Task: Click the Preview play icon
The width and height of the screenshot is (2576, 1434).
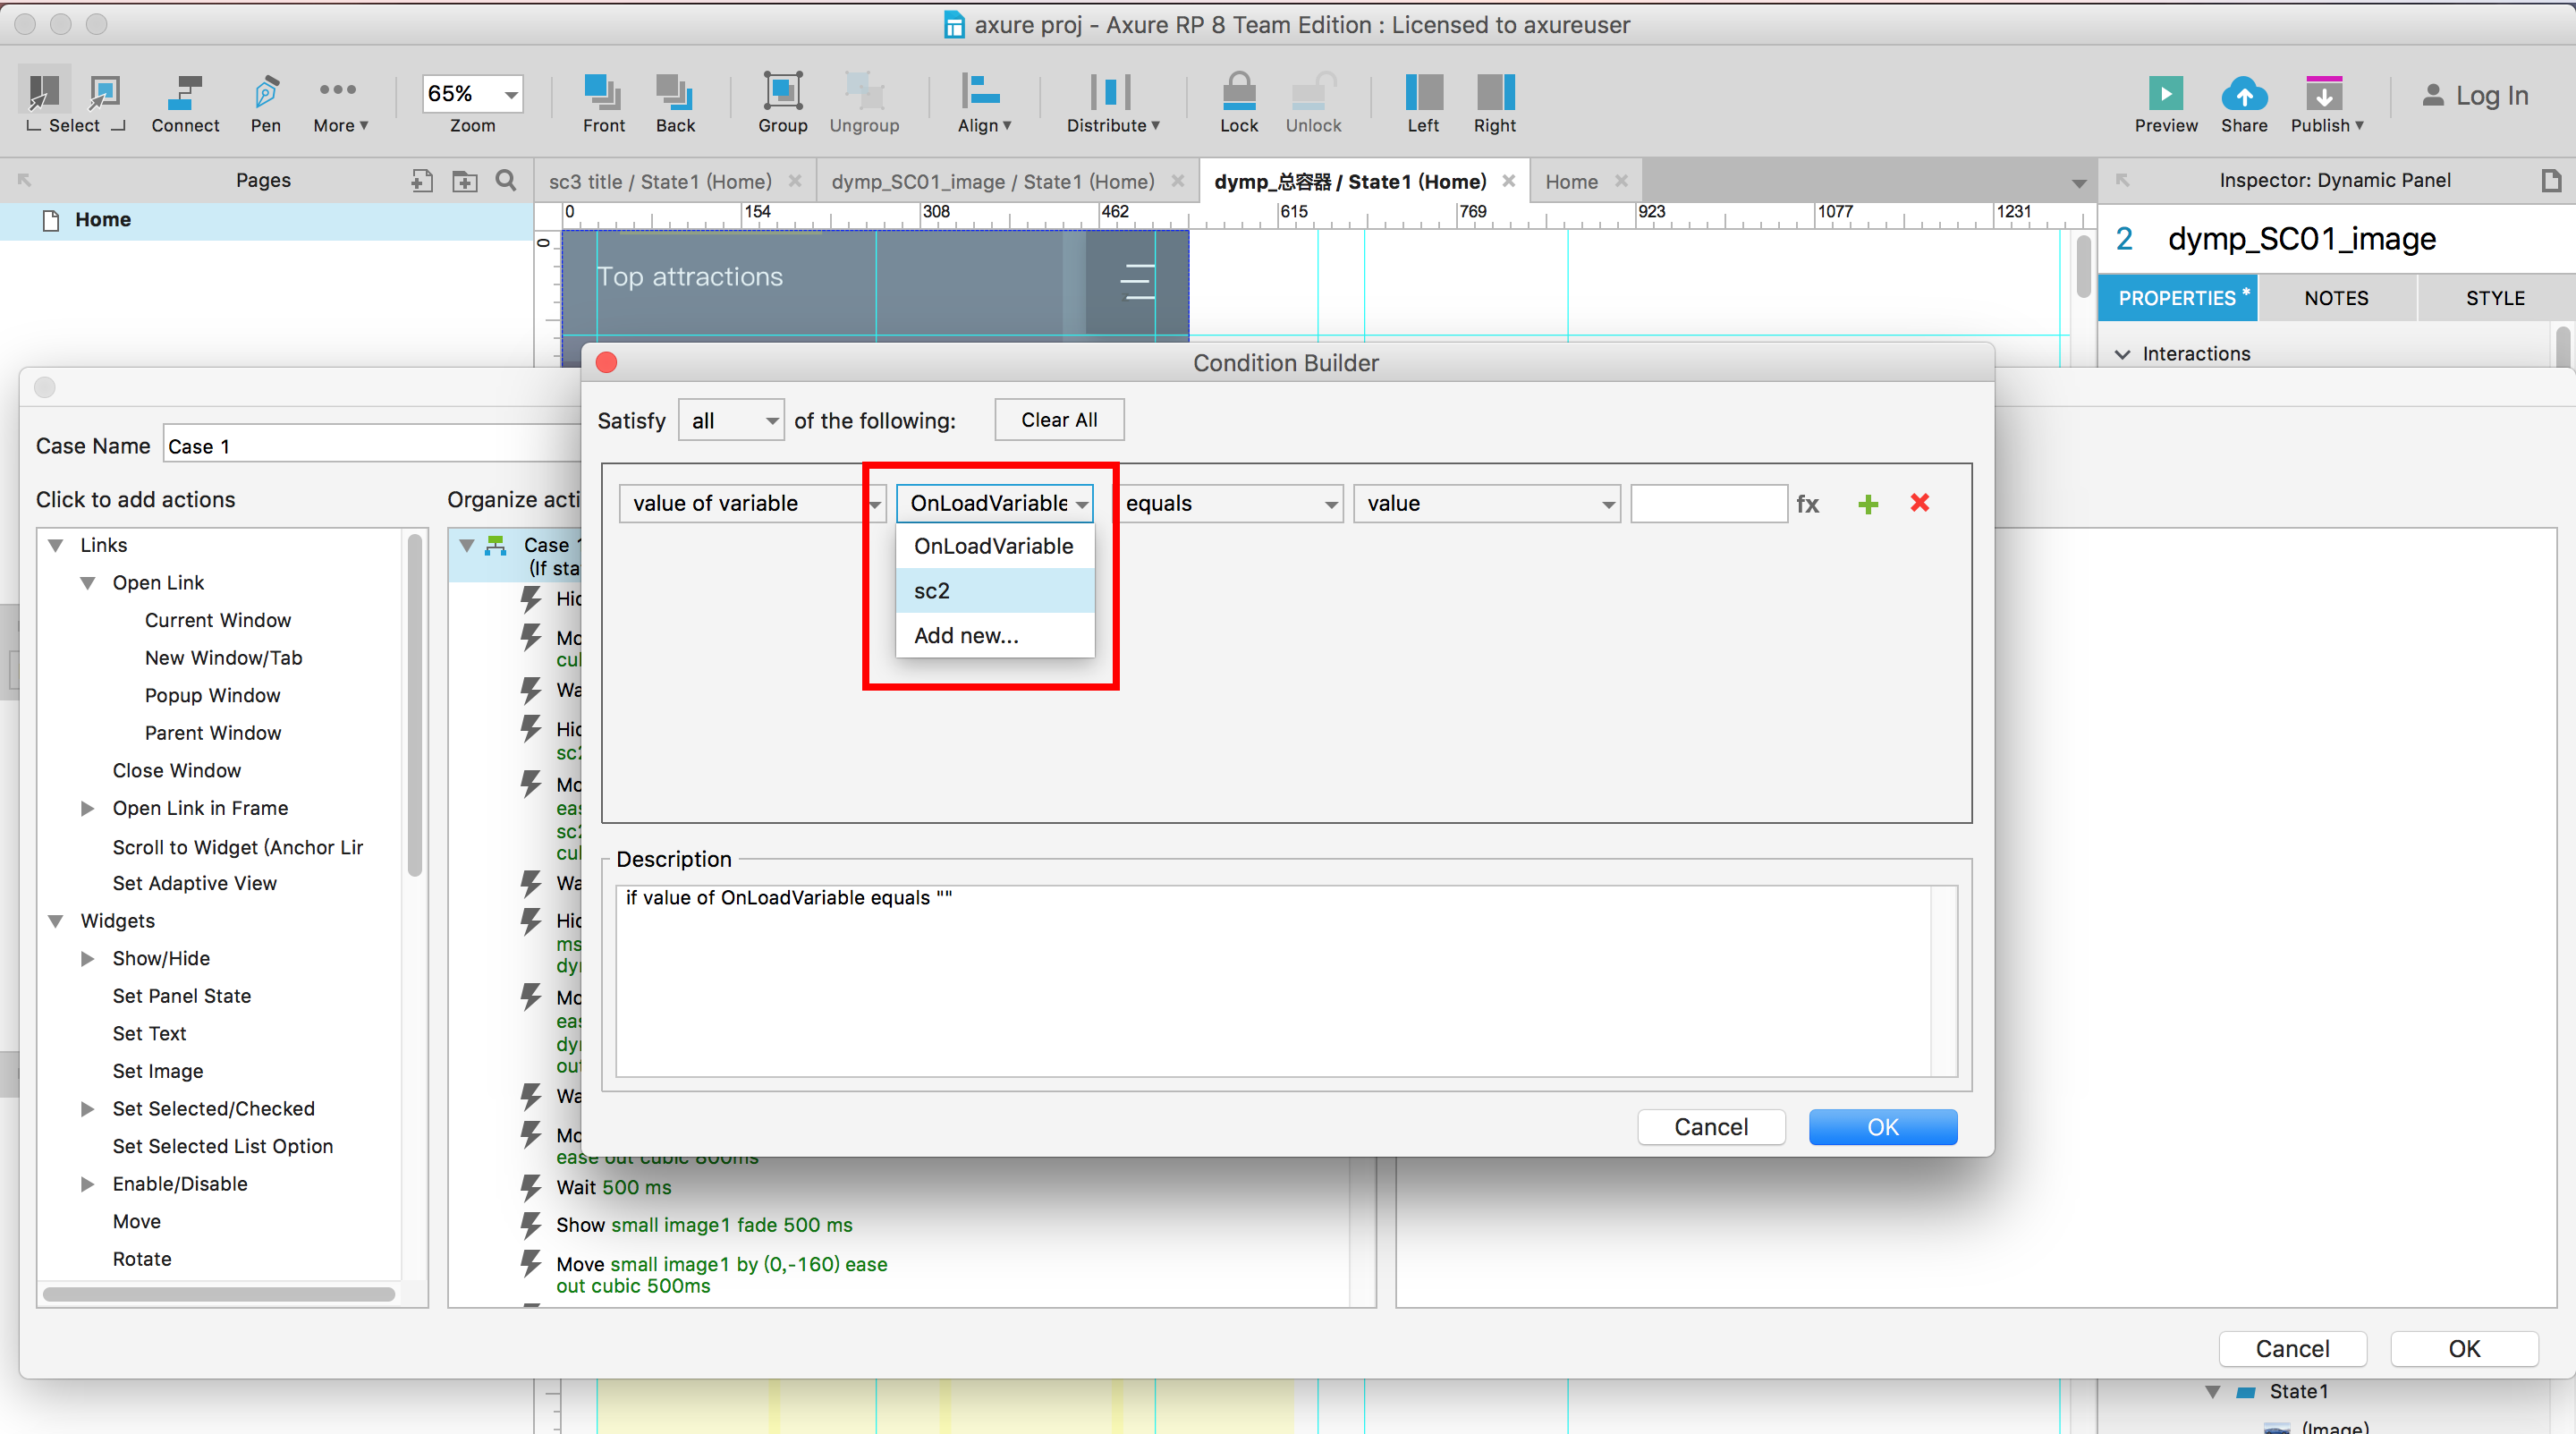Action: click(2165, 94)
